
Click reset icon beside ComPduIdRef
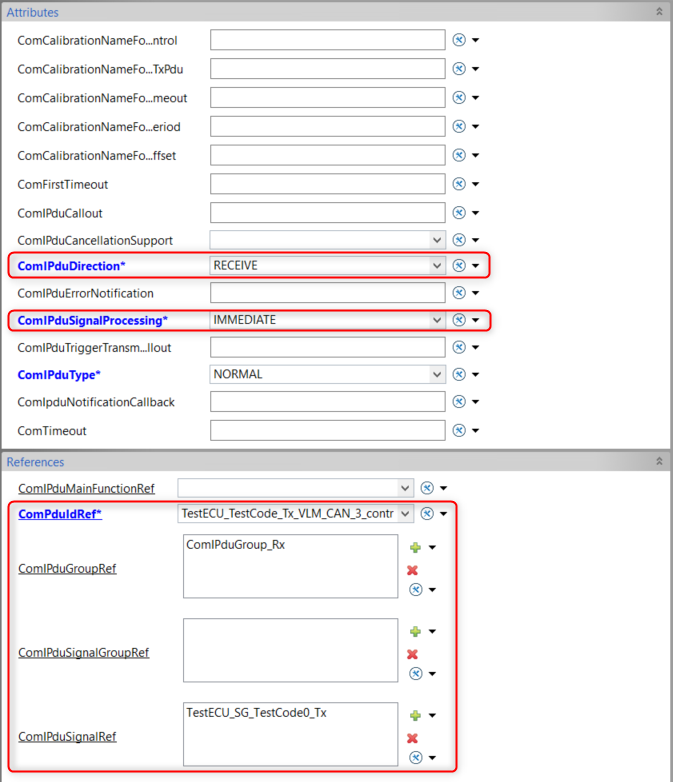427,513
